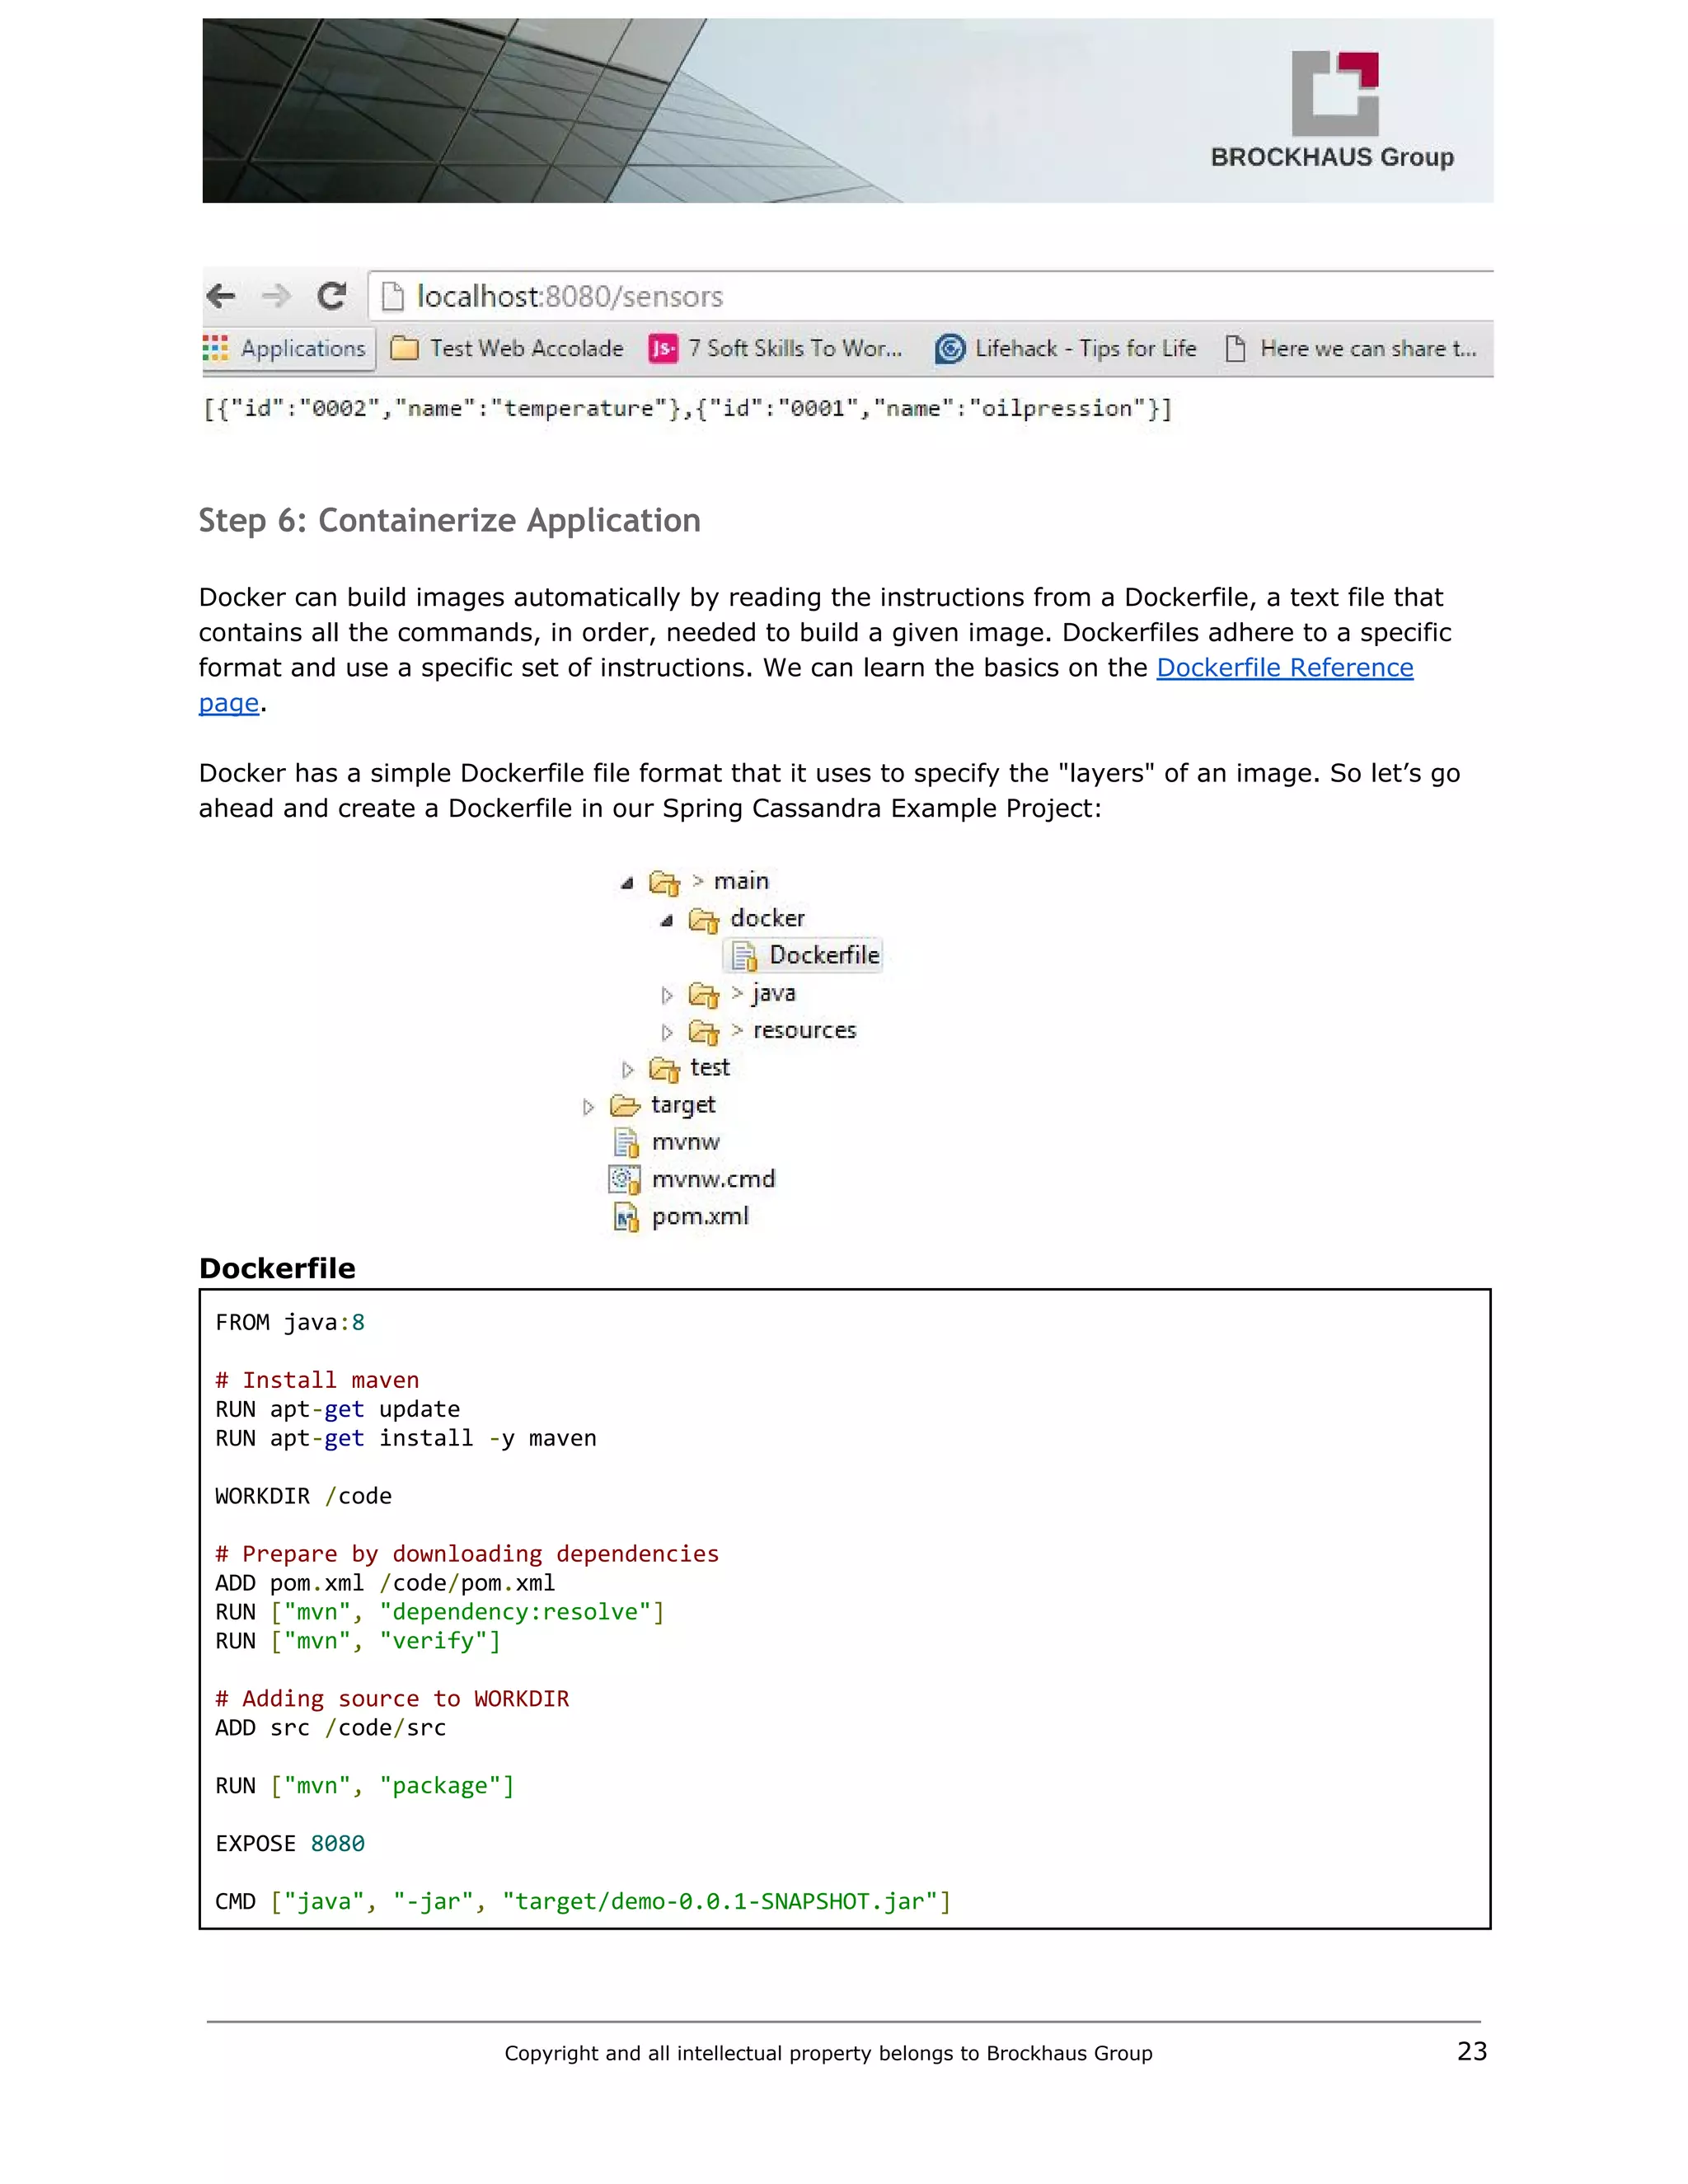1688x2184 pixels.
Task: Collapse the main folder in project tree
Action: tap(627, 883)
